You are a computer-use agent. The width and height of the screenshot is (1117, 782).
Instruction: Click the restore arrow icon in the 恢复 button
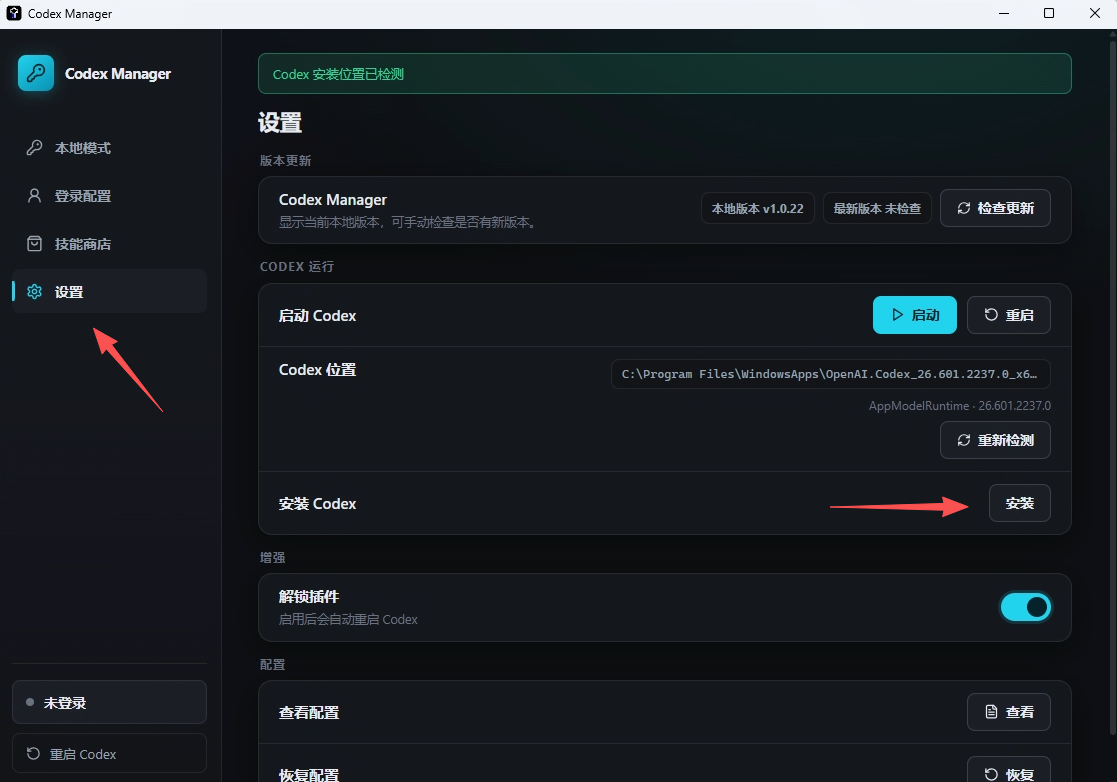point(991,774)
